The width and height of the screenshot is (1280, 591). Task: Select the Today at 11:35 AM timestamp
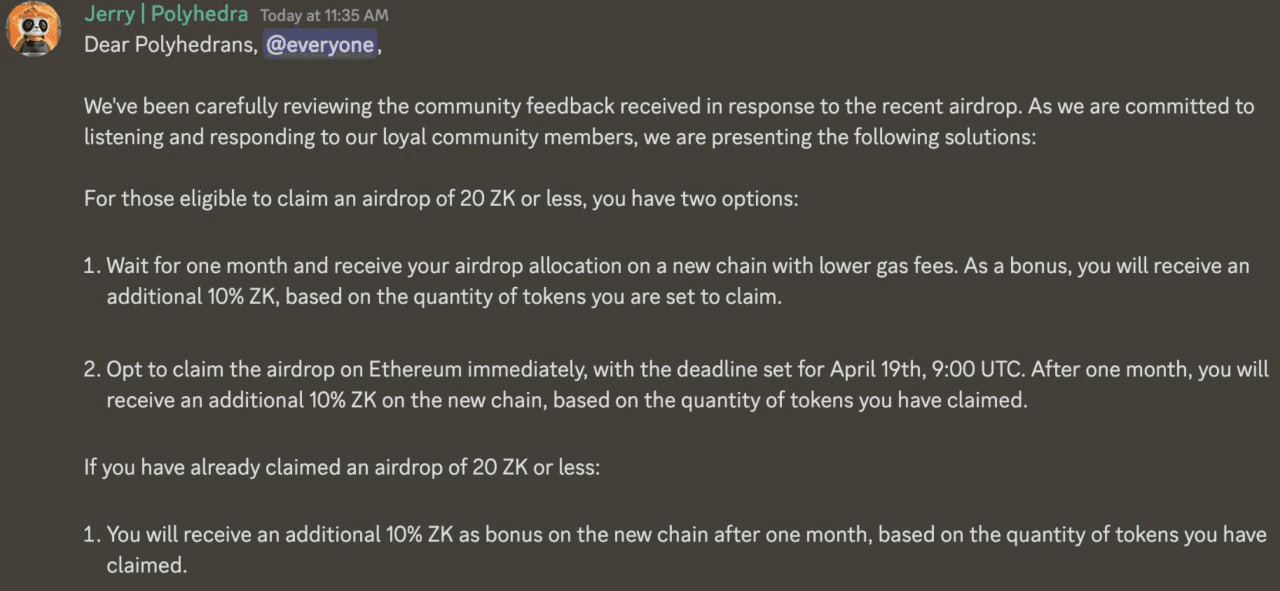(324, 15)
